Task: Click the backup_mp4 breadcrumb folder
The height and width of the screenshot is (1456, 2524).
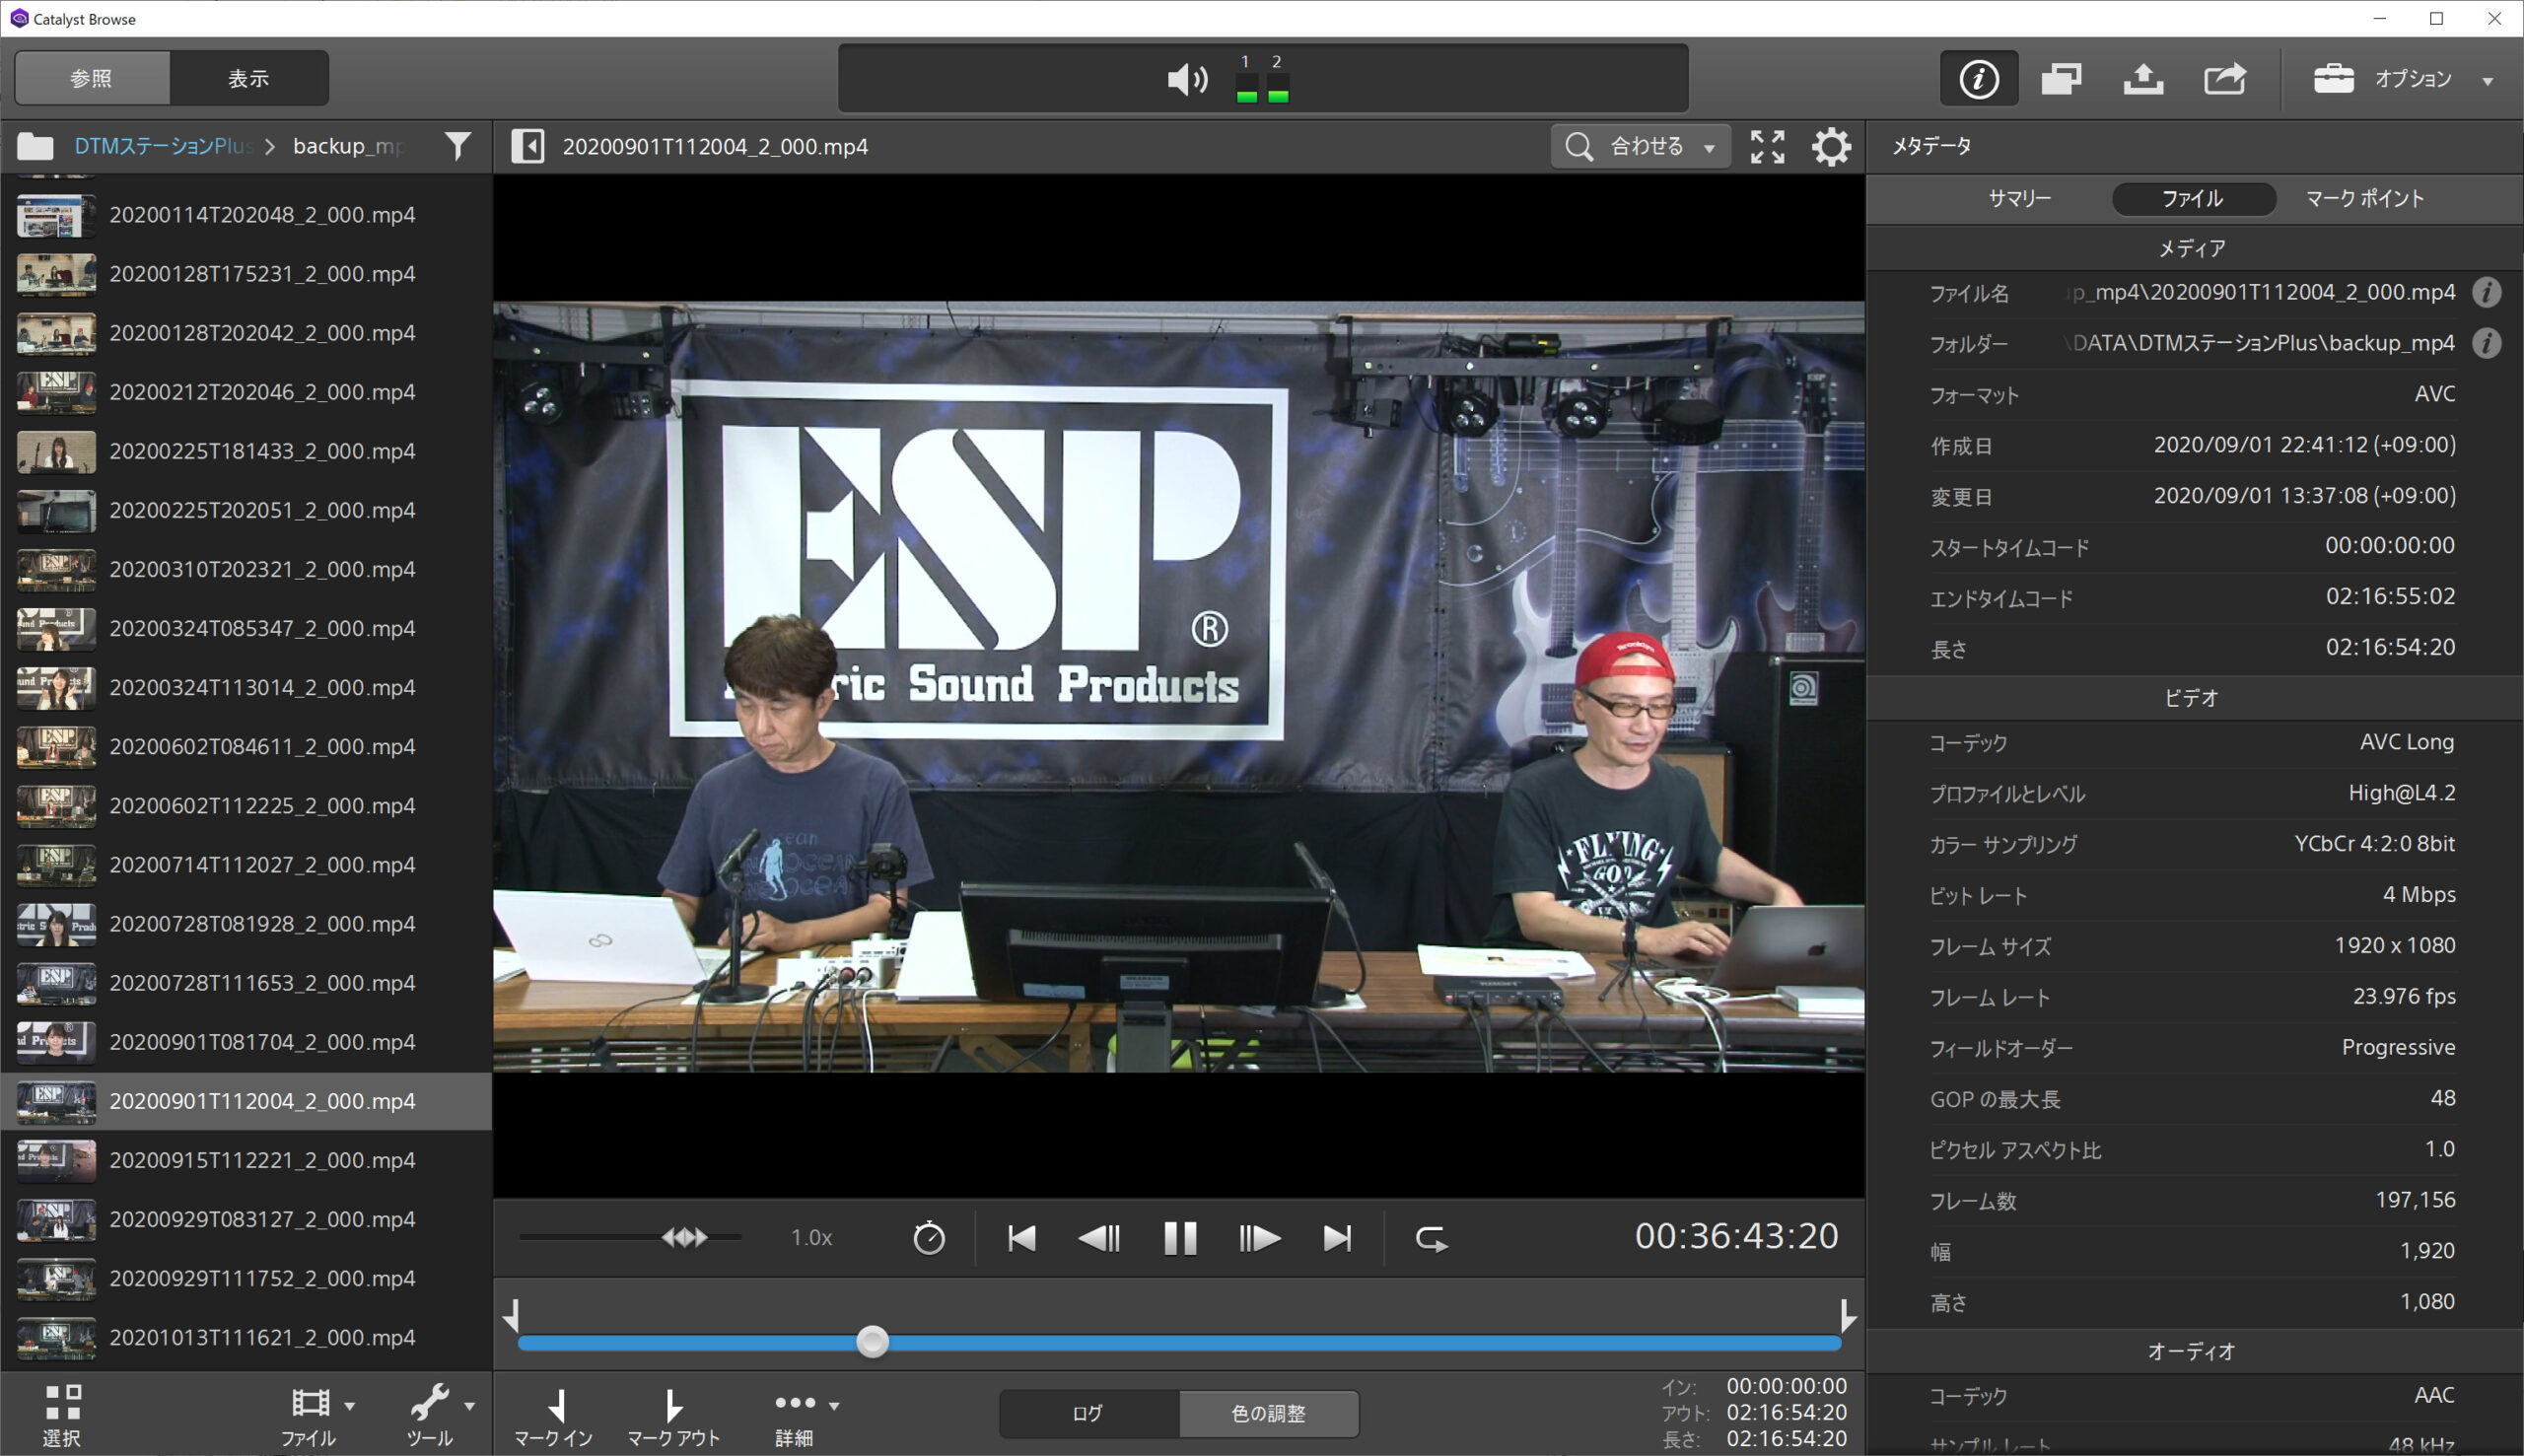Action: point(349,146)
